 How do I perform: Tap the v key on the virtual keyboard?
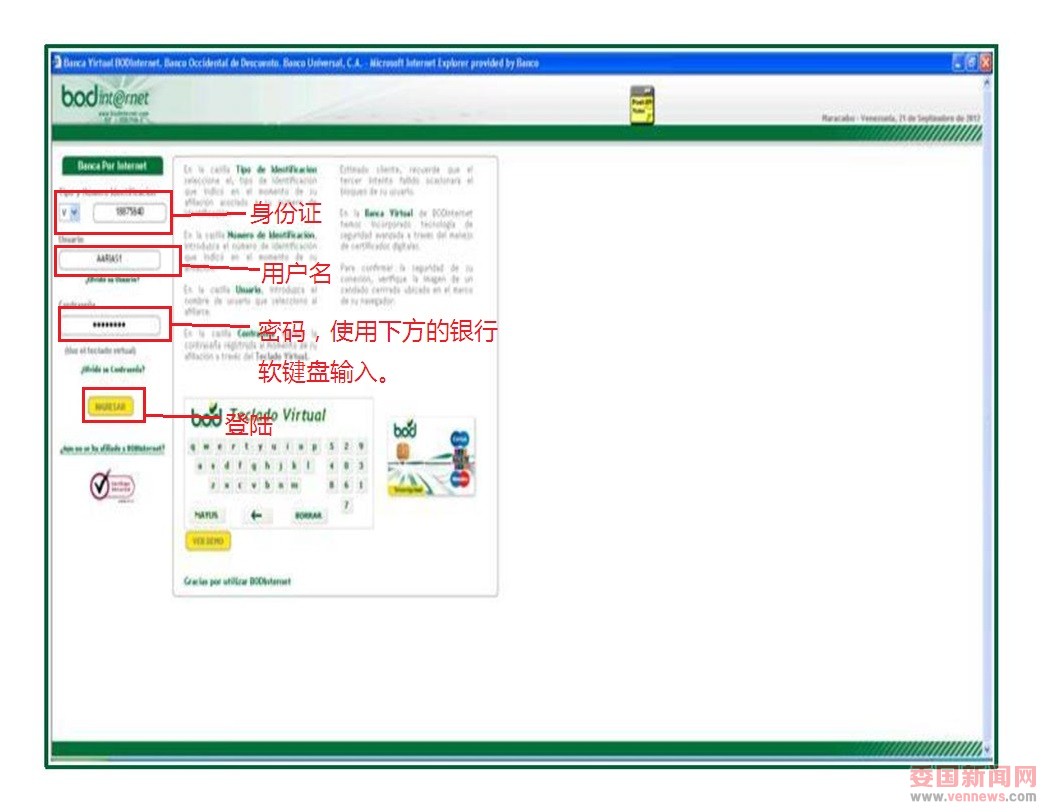254,485
